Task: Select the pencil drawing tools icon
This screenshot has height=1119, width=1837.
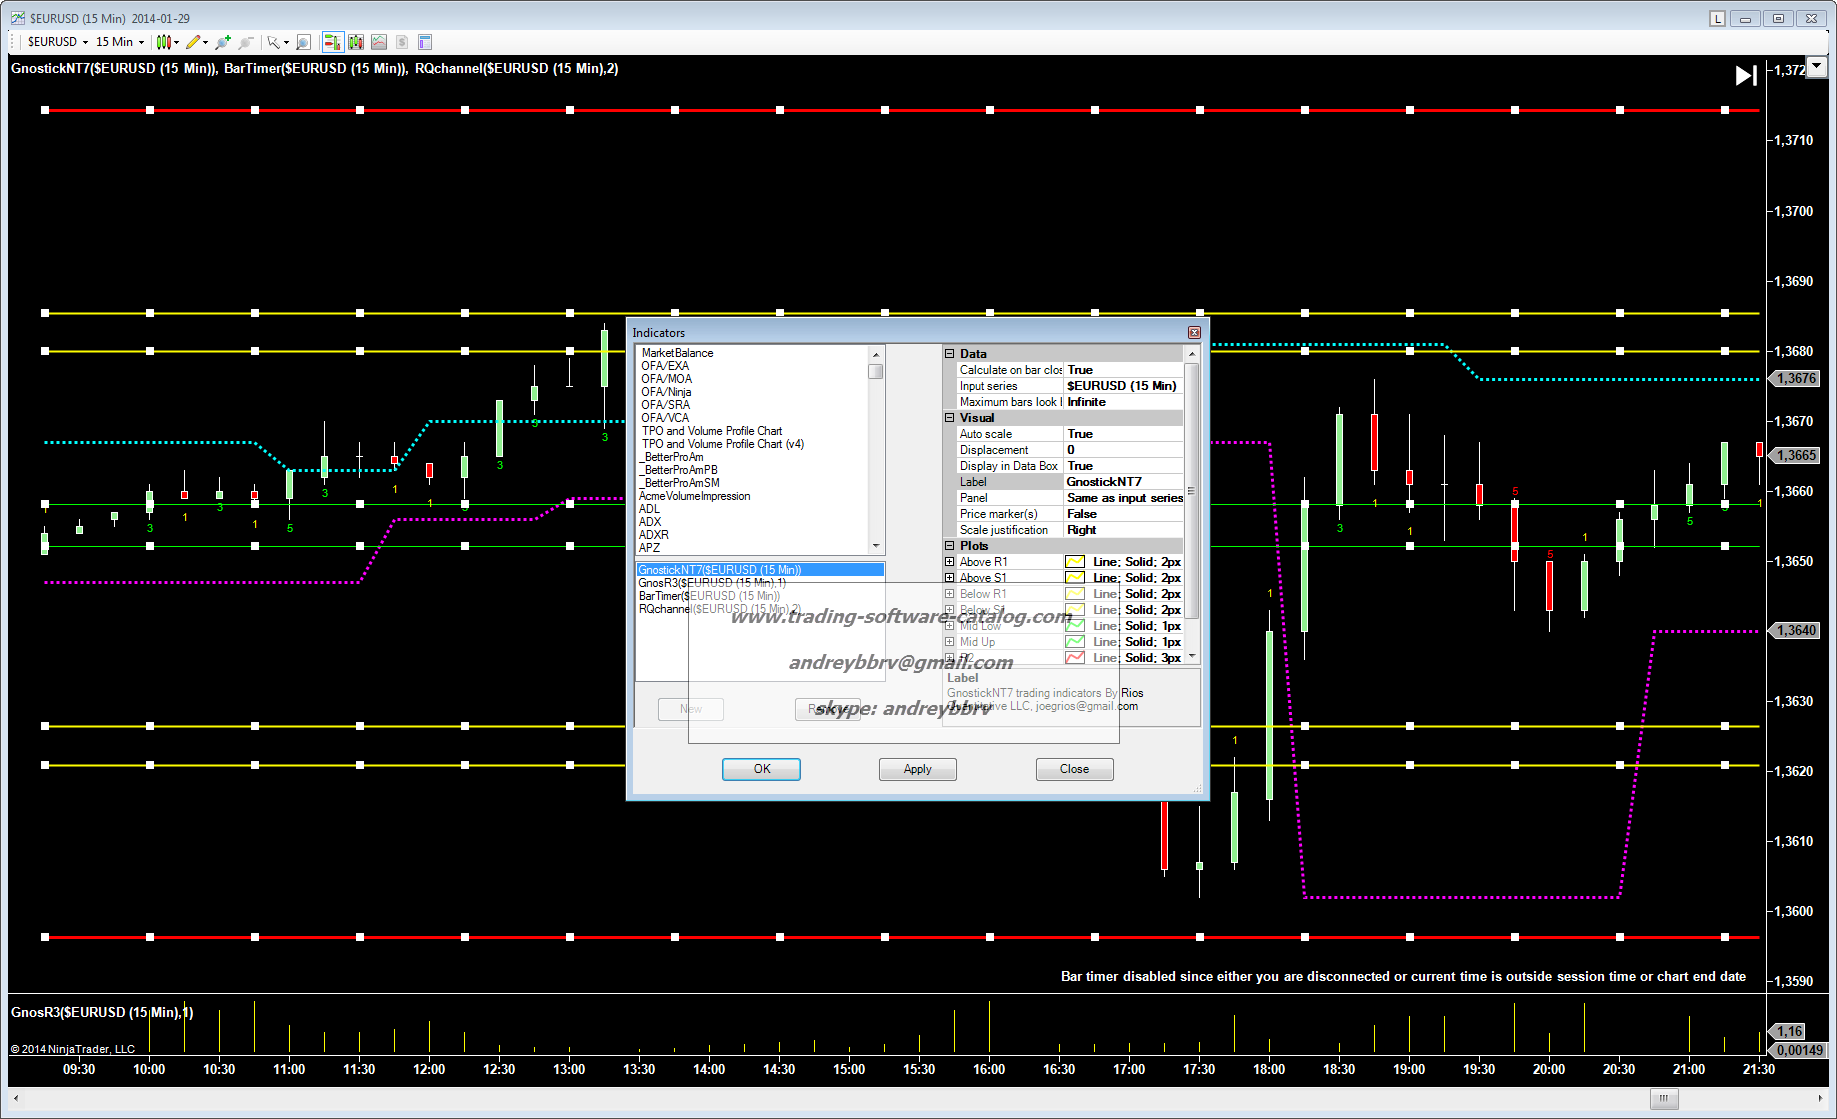Action: point(193,42)
